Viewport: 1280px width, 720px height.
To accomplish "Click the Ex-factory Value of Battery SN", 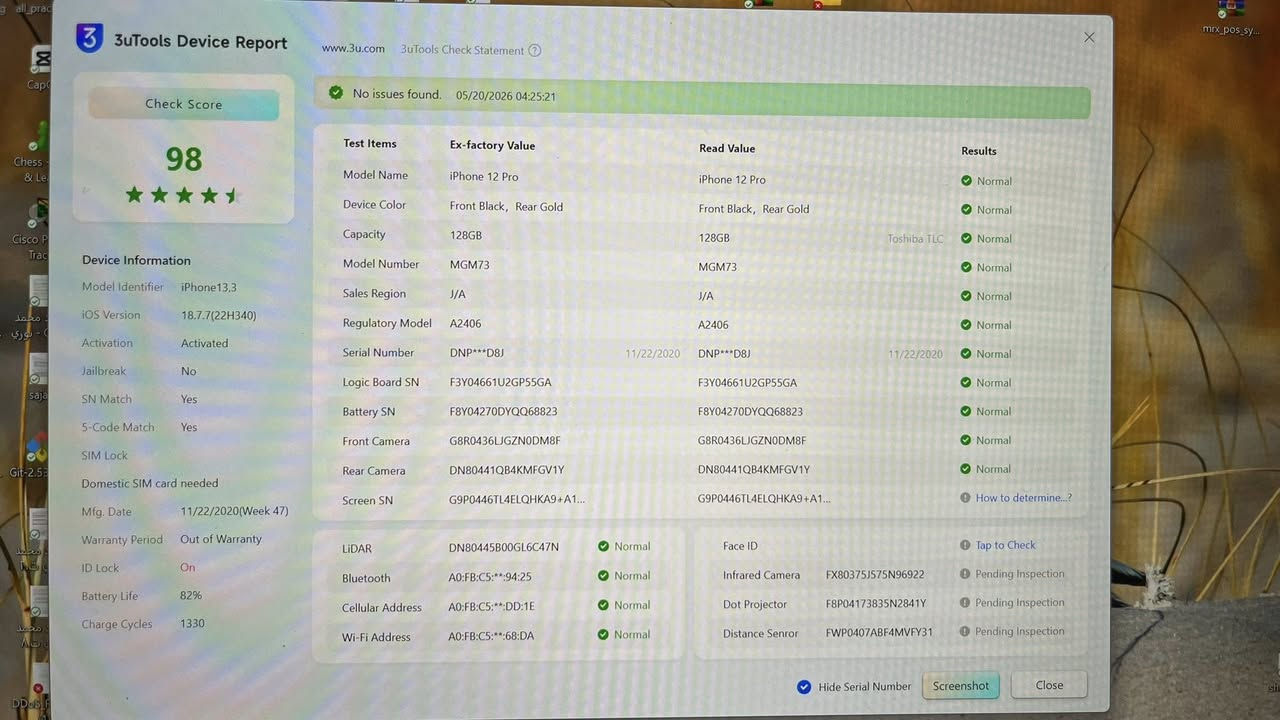I will [504, 411].
